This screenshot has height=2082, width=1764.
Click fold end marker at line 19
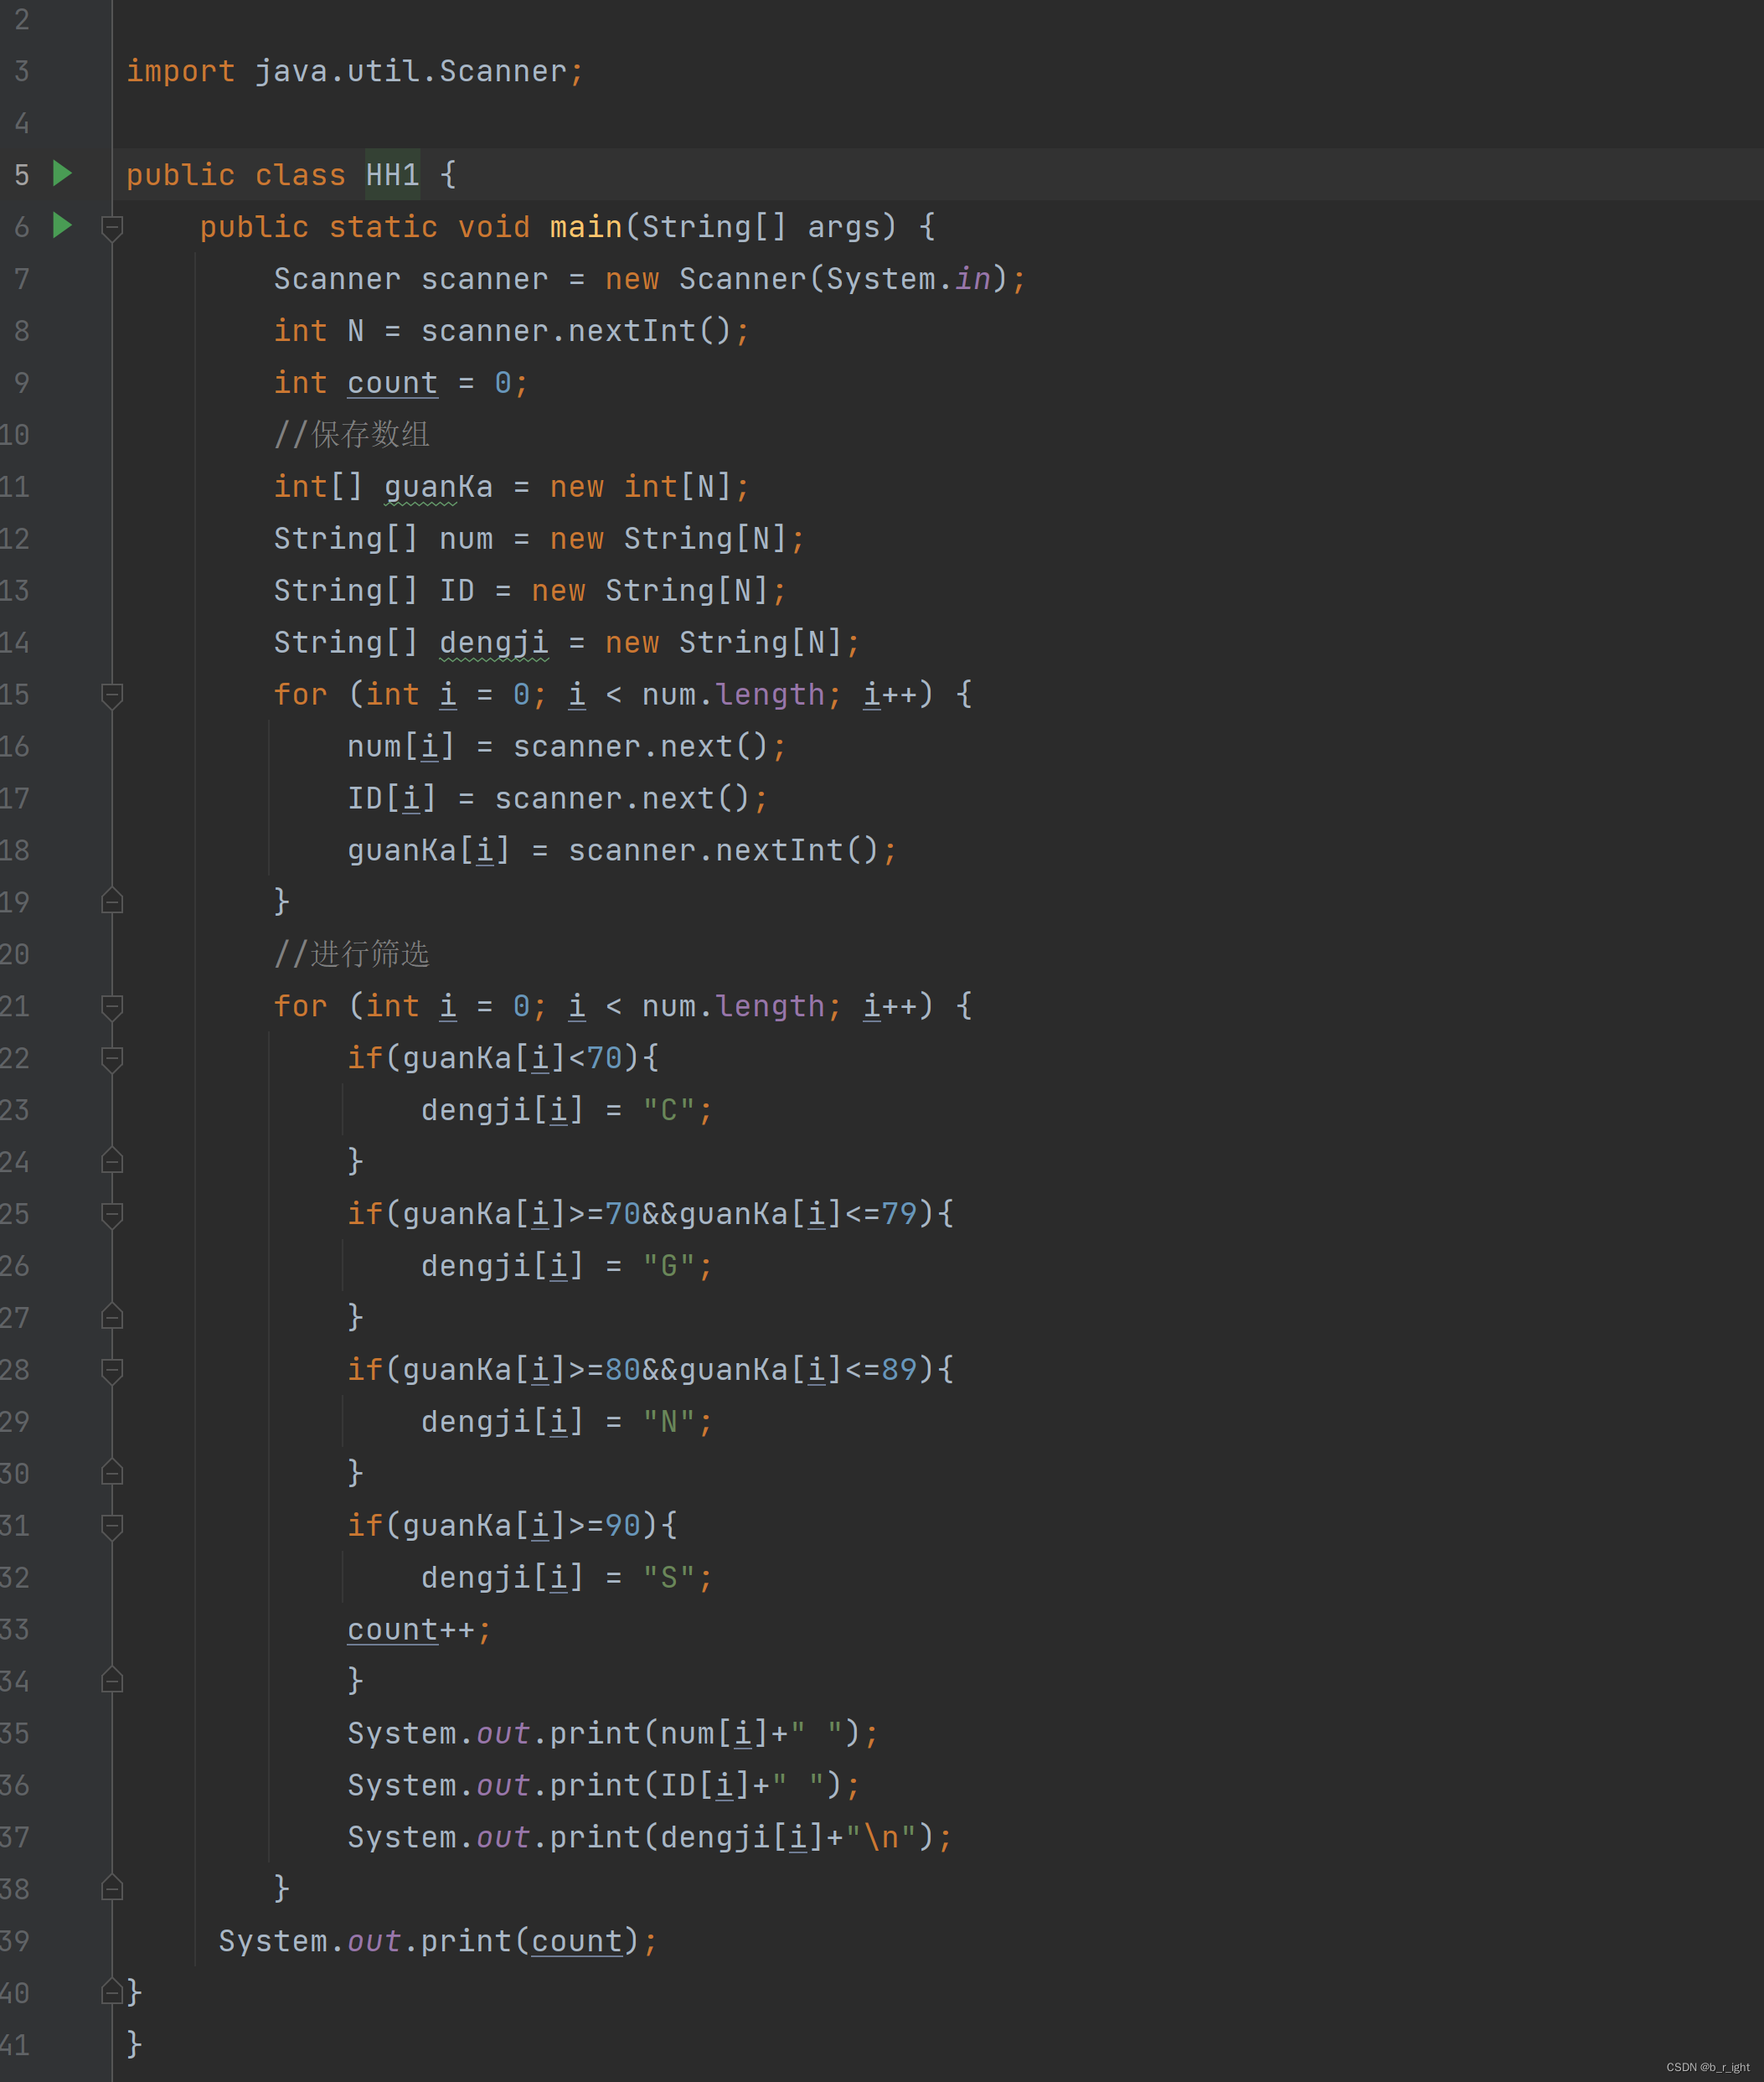[112, 901]
